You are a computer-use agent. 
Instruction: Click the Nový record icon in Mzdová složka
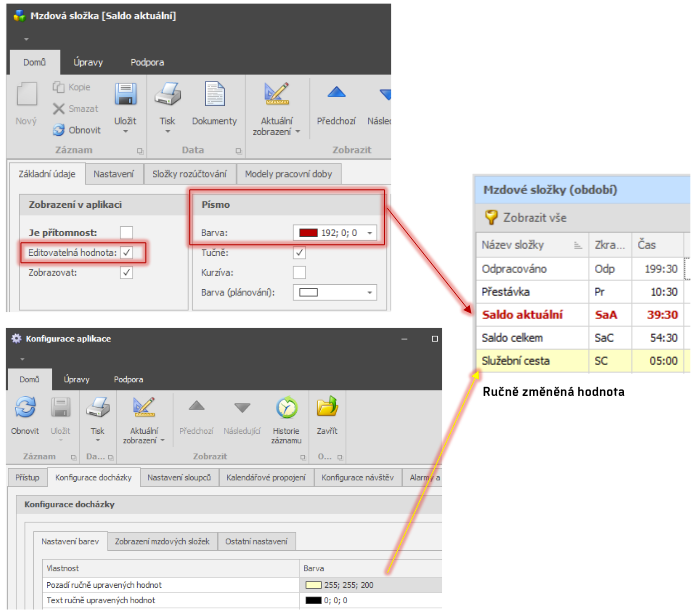point(27,94)
